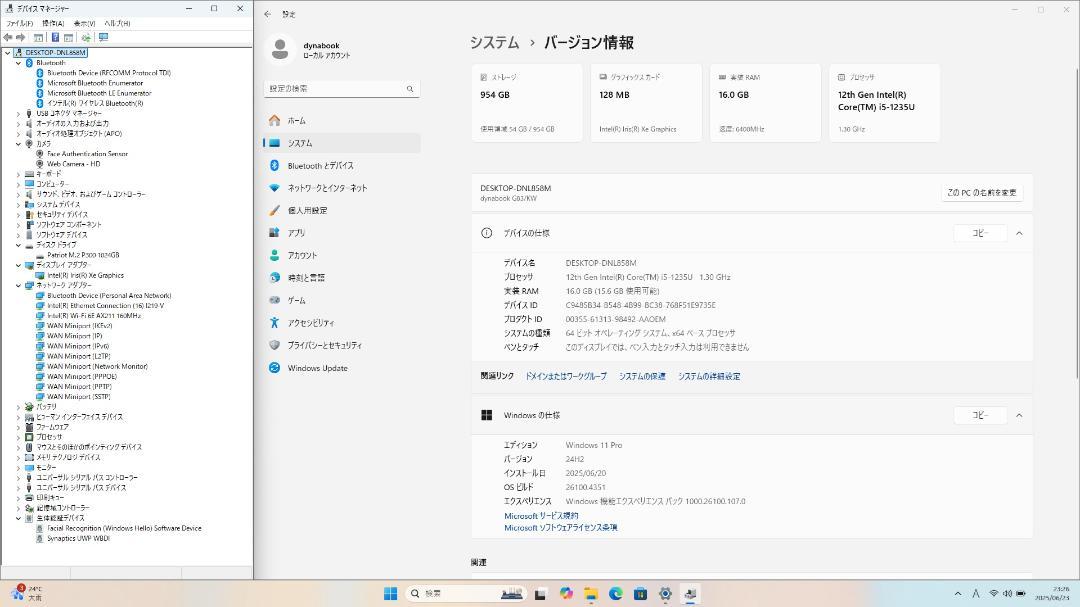Open プライバシーとセキュリティ settings page
Image resolution: width=1080 pixels, height=607 pixels.
[x=342, y=345]
